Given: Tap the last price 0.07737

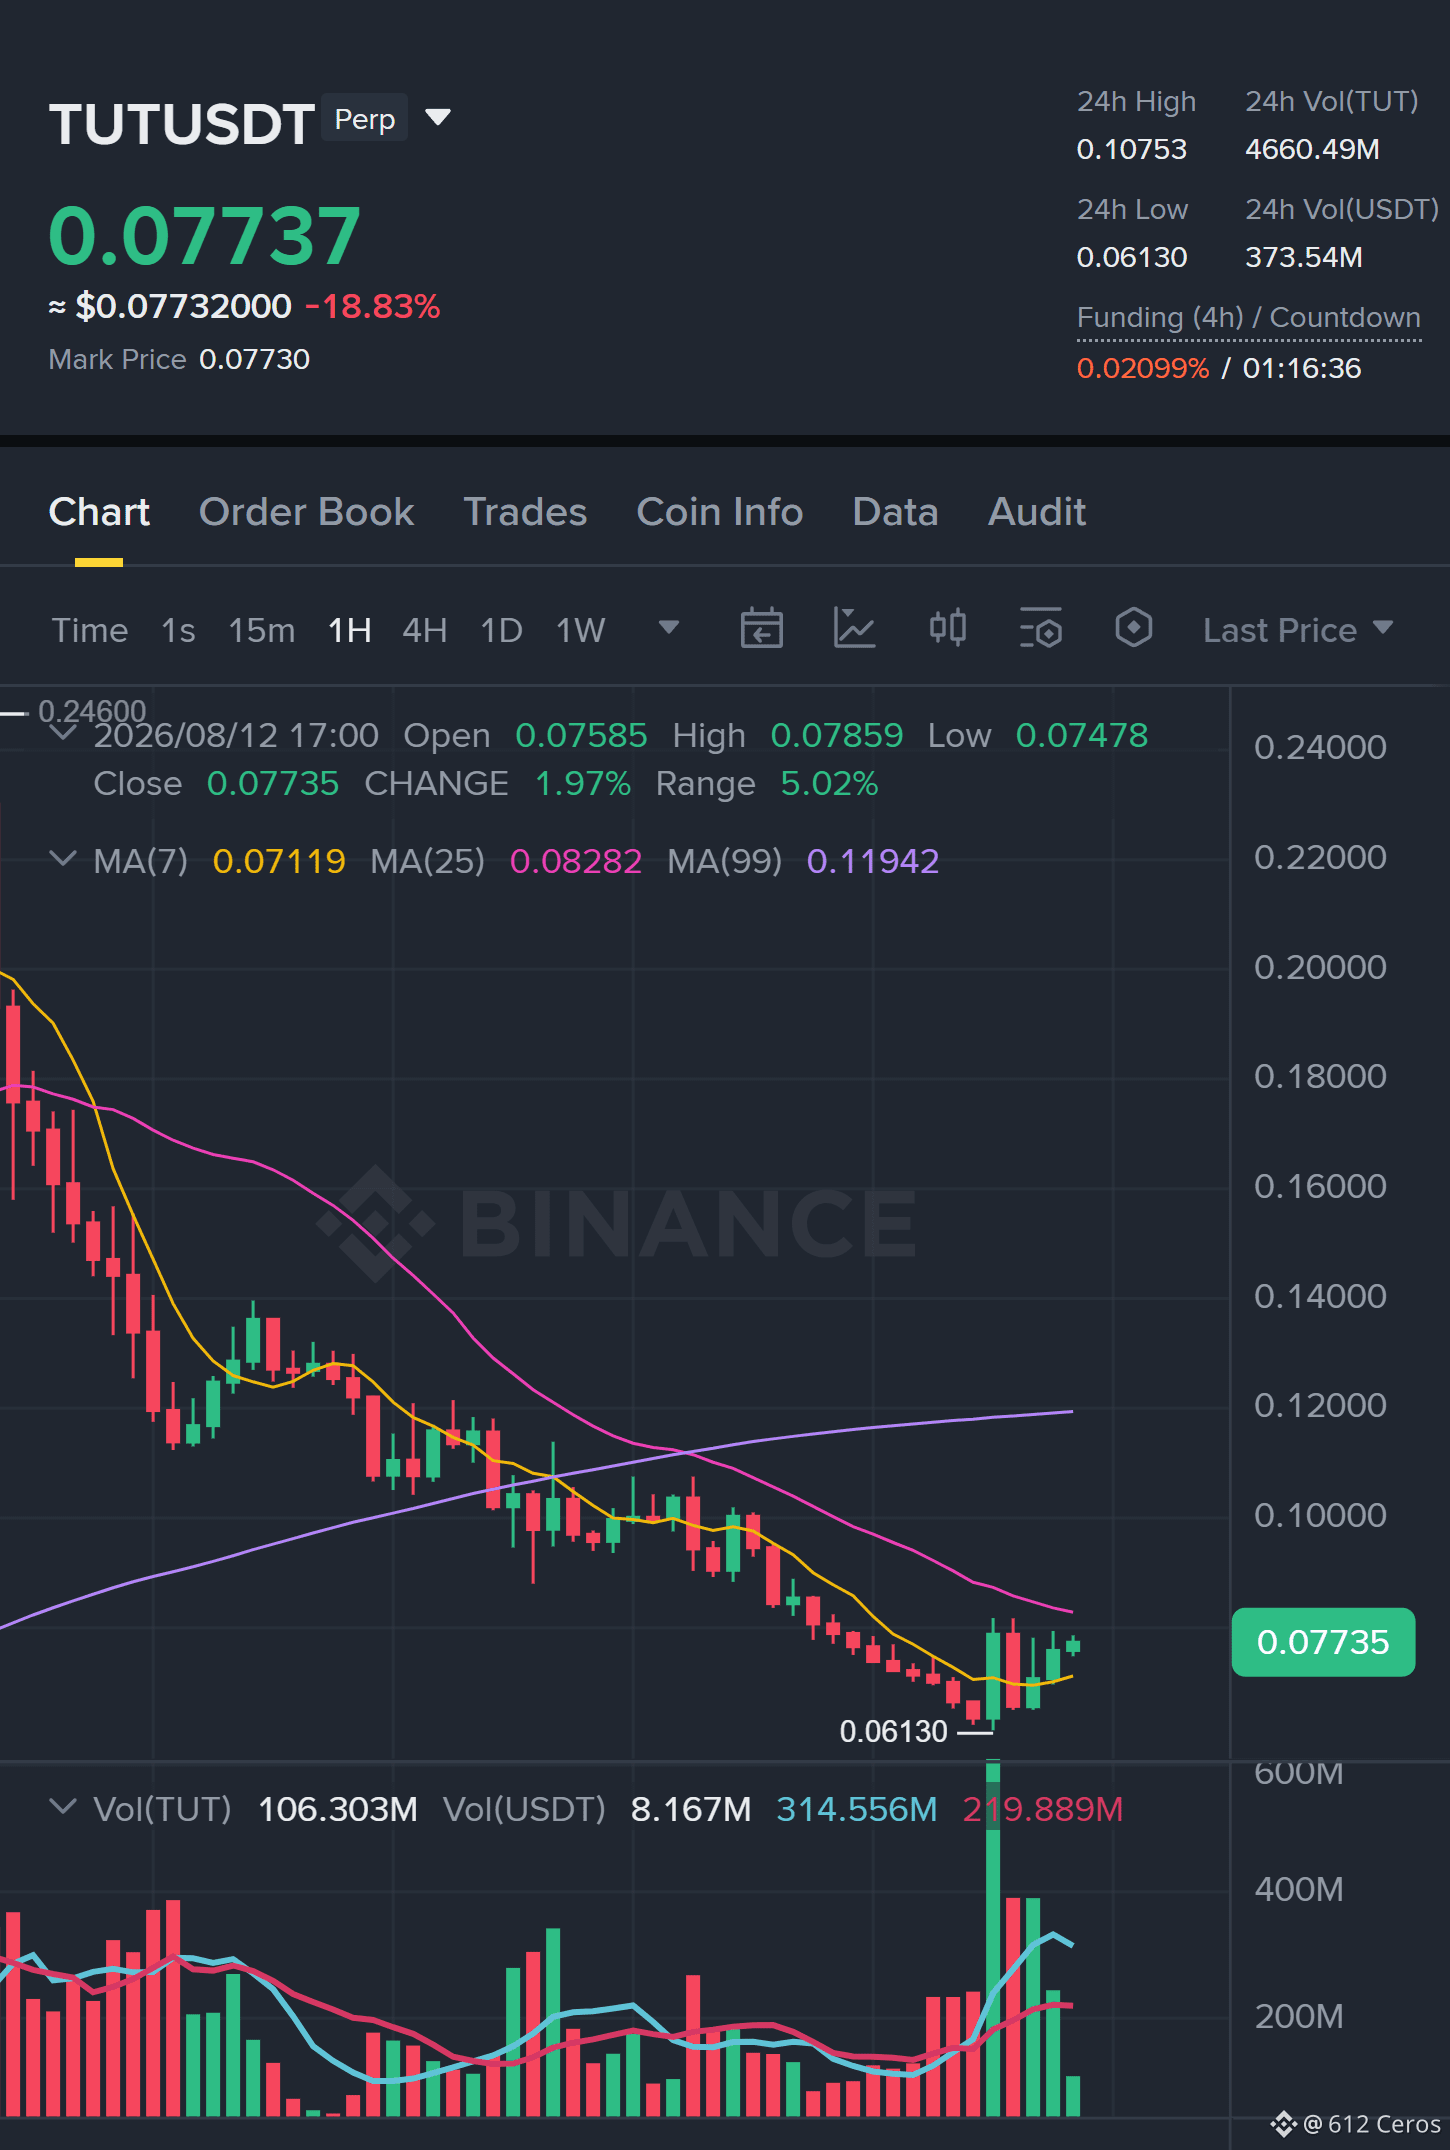Looking at the screenshot, I should tap(204, 236).
